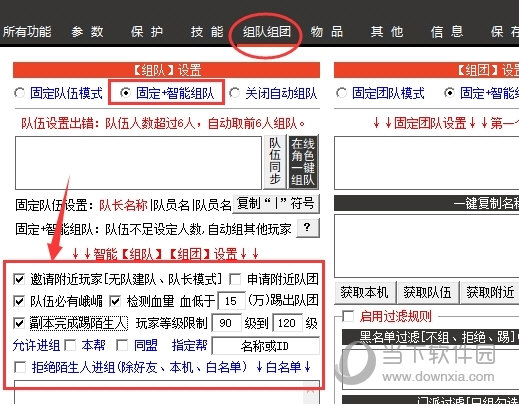Switch to the 保护 tab
This screenshot has width=519, height=406.
coord(147,32)
